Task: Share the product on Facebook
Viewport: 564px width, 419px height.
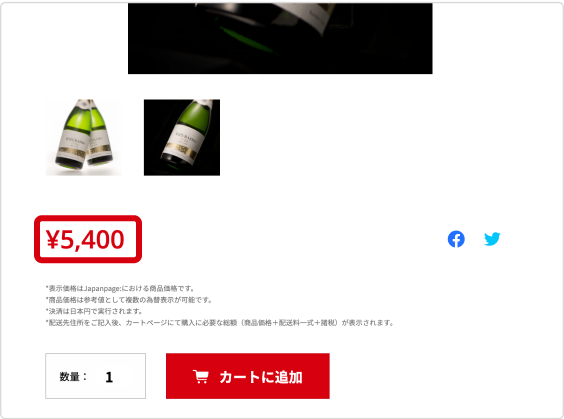Action: 456,239
